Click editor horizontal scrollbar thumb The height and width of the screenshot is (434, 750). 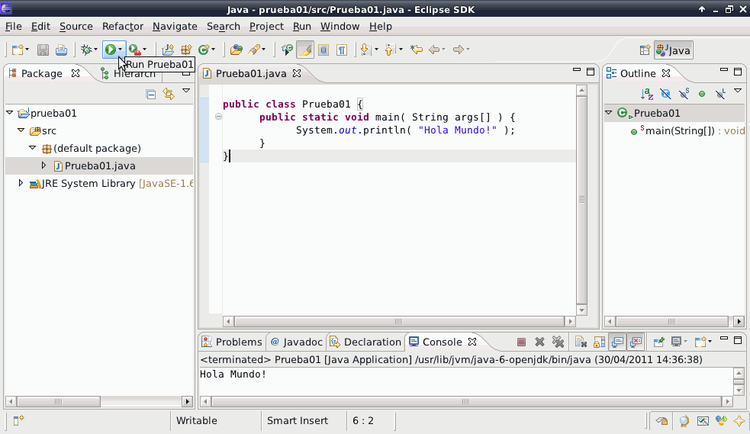[399, 322]
